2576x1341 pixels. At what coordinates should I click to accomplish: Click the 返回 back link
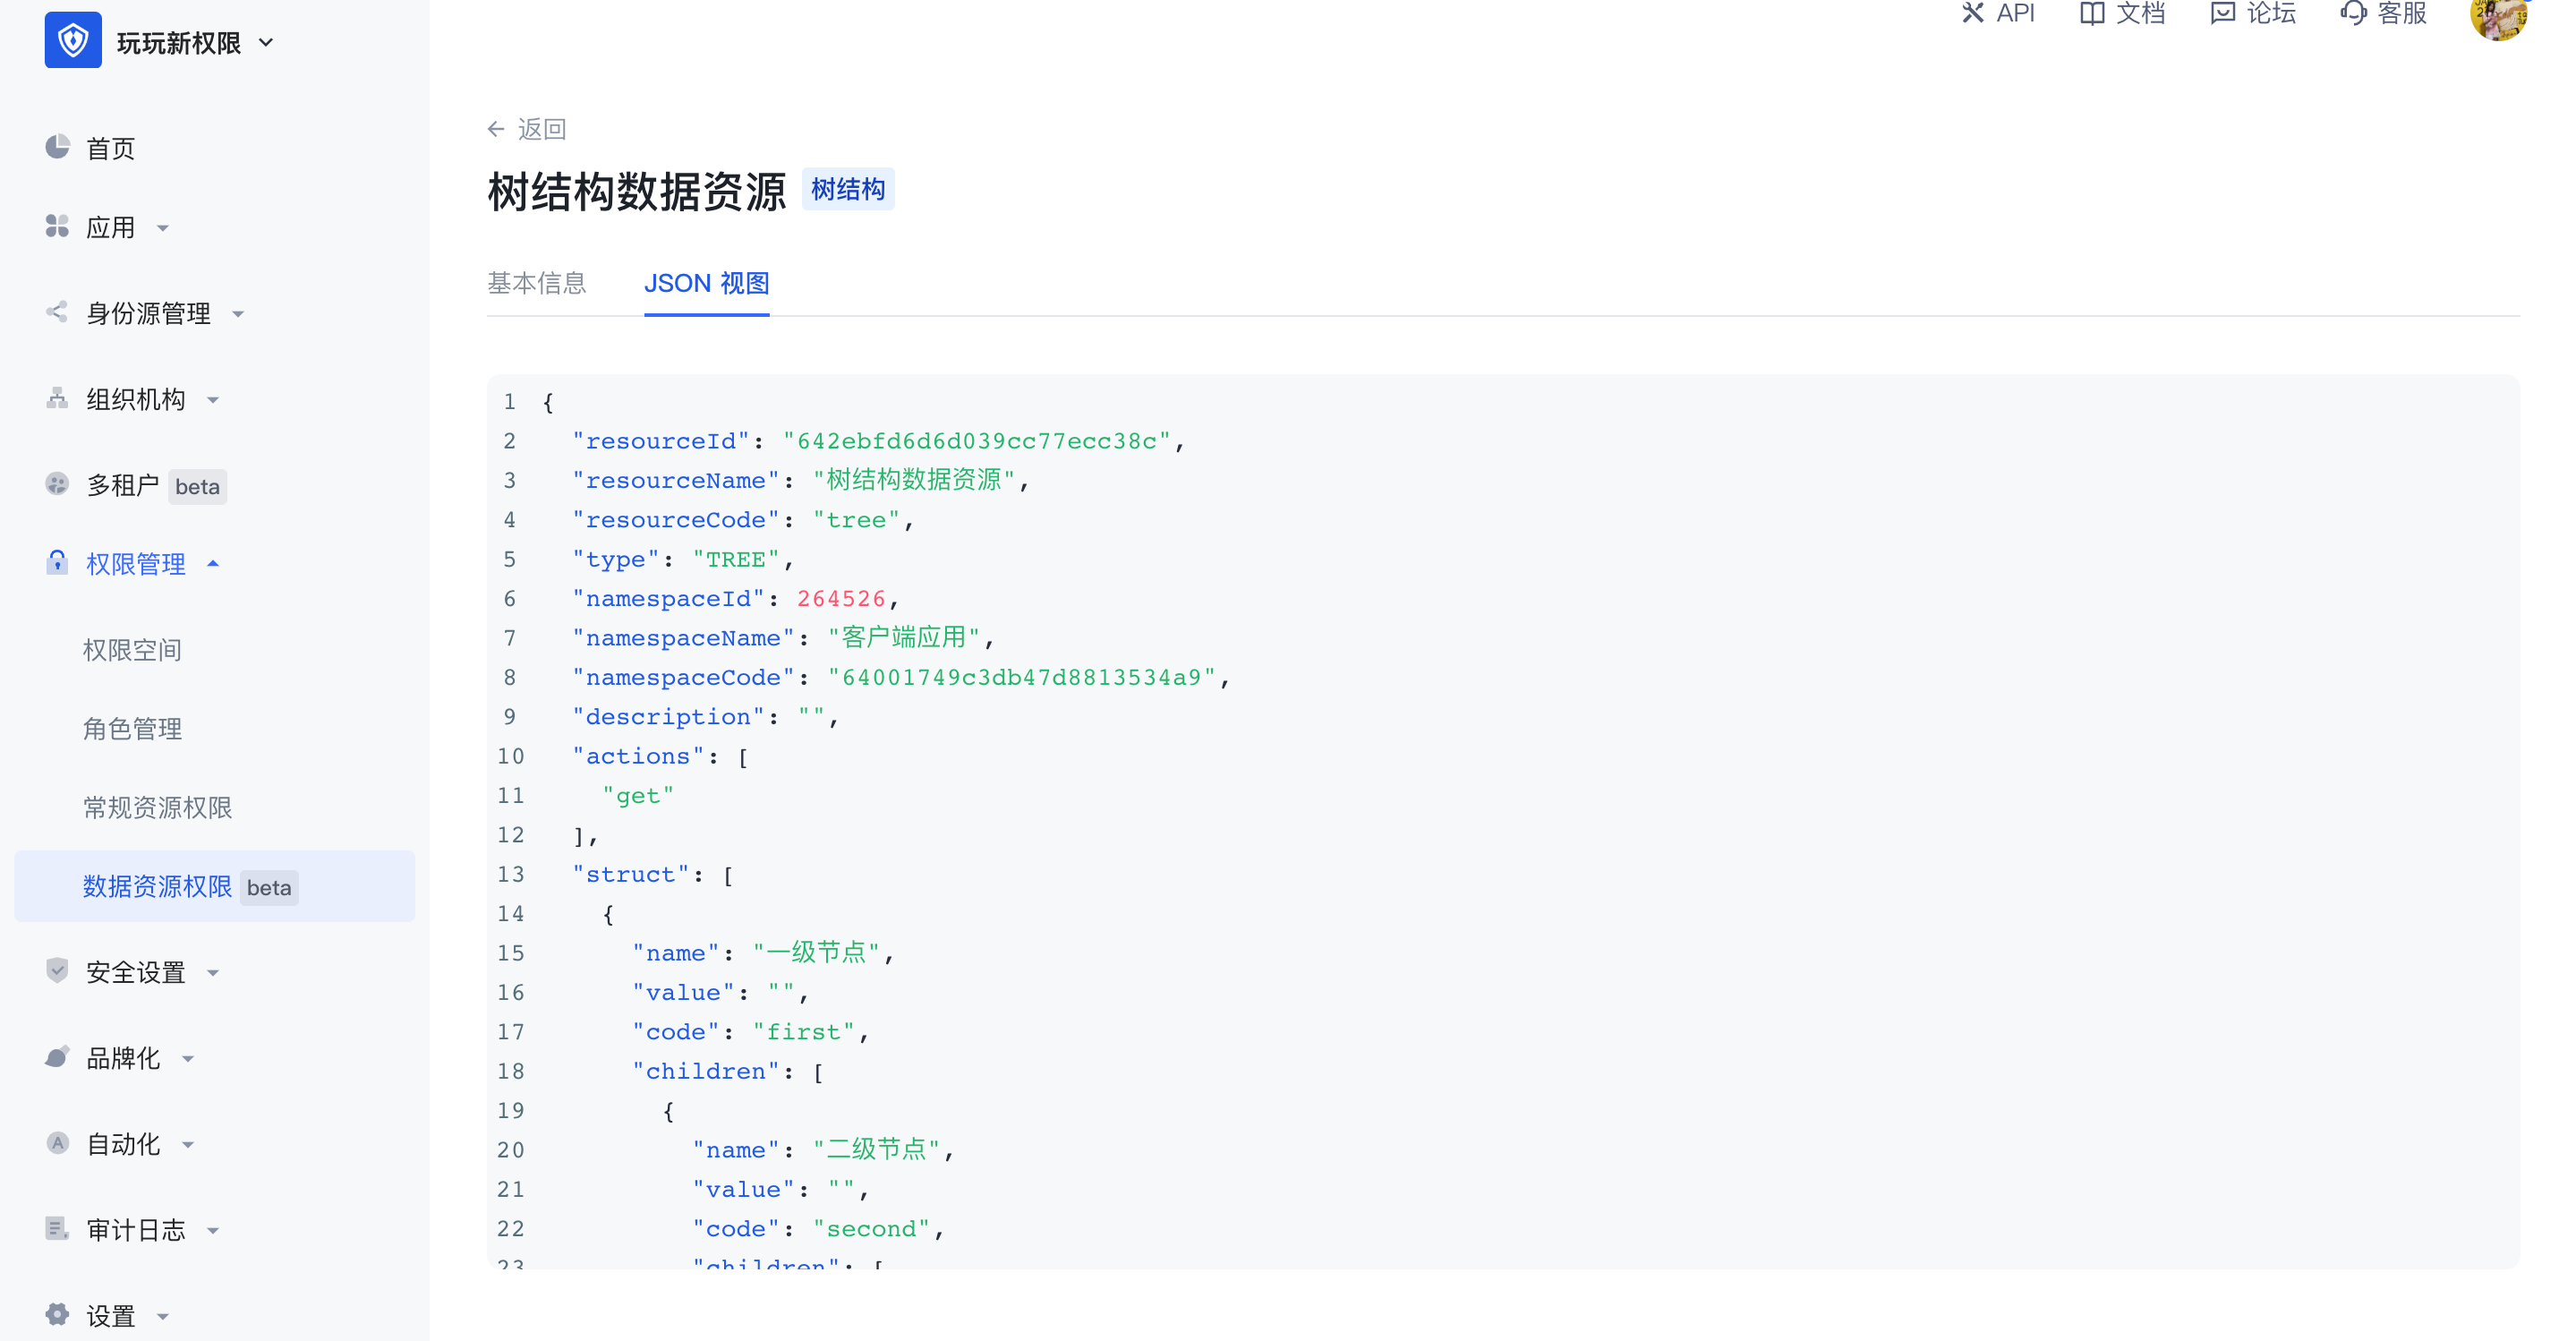(x=529, y=129)
